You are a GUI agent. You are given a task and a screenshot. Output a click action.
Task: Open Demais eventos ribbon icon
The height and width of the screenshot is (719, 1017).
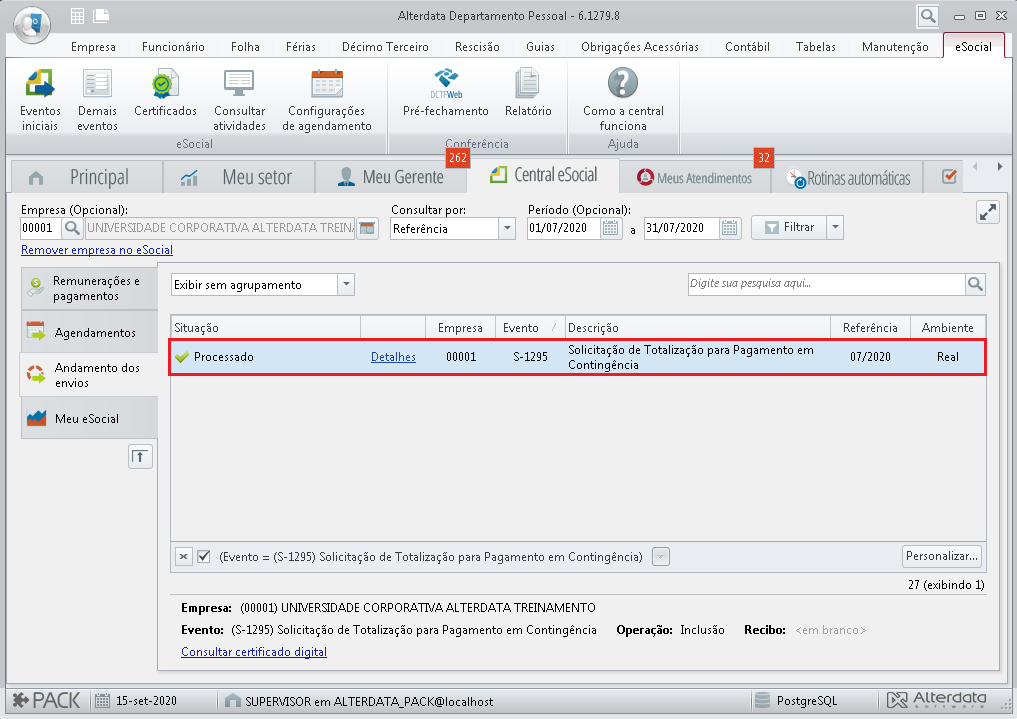[97, 100]
